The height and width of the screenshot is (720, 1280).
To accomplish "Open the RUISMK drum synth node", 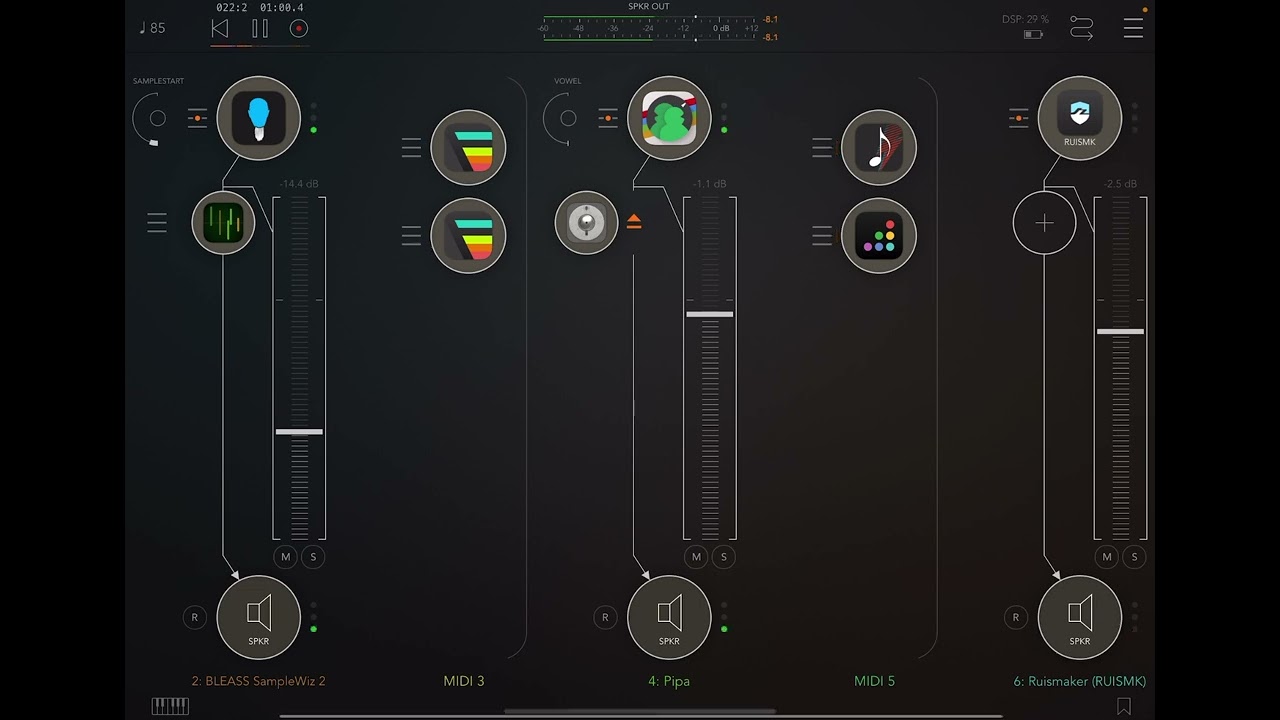I will [x=1080, y=118].
